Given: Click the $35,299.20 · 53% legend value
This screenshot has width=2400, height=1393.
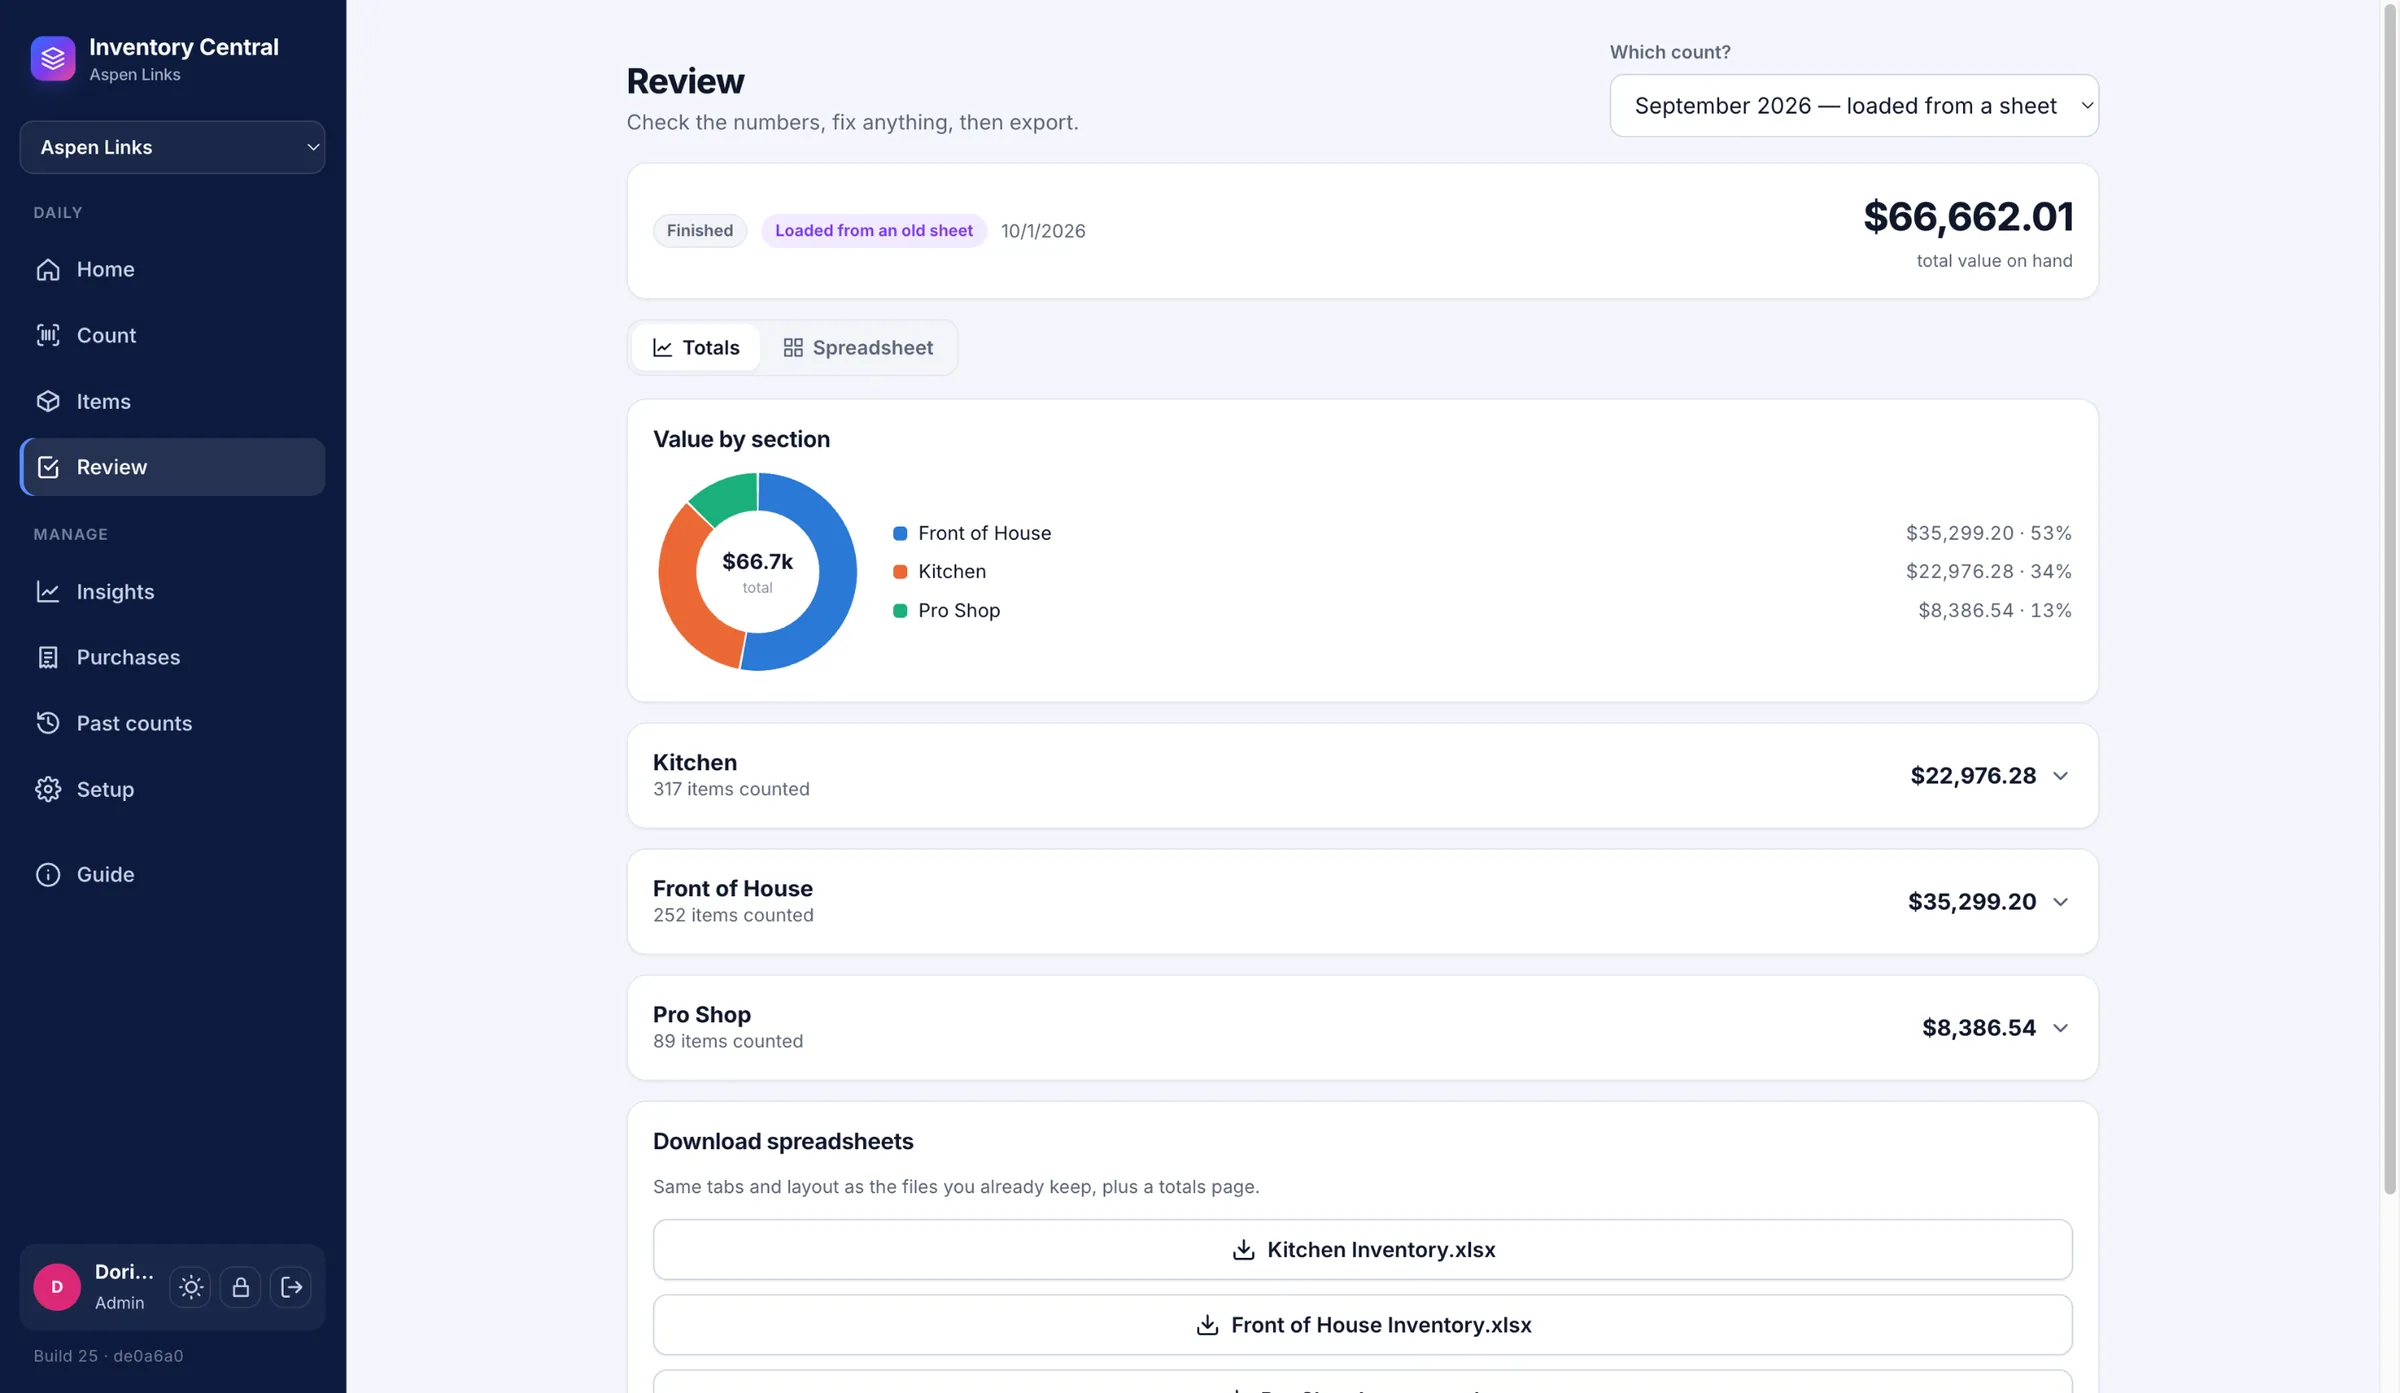Looking at the screenshot, I should (1988, 533).
